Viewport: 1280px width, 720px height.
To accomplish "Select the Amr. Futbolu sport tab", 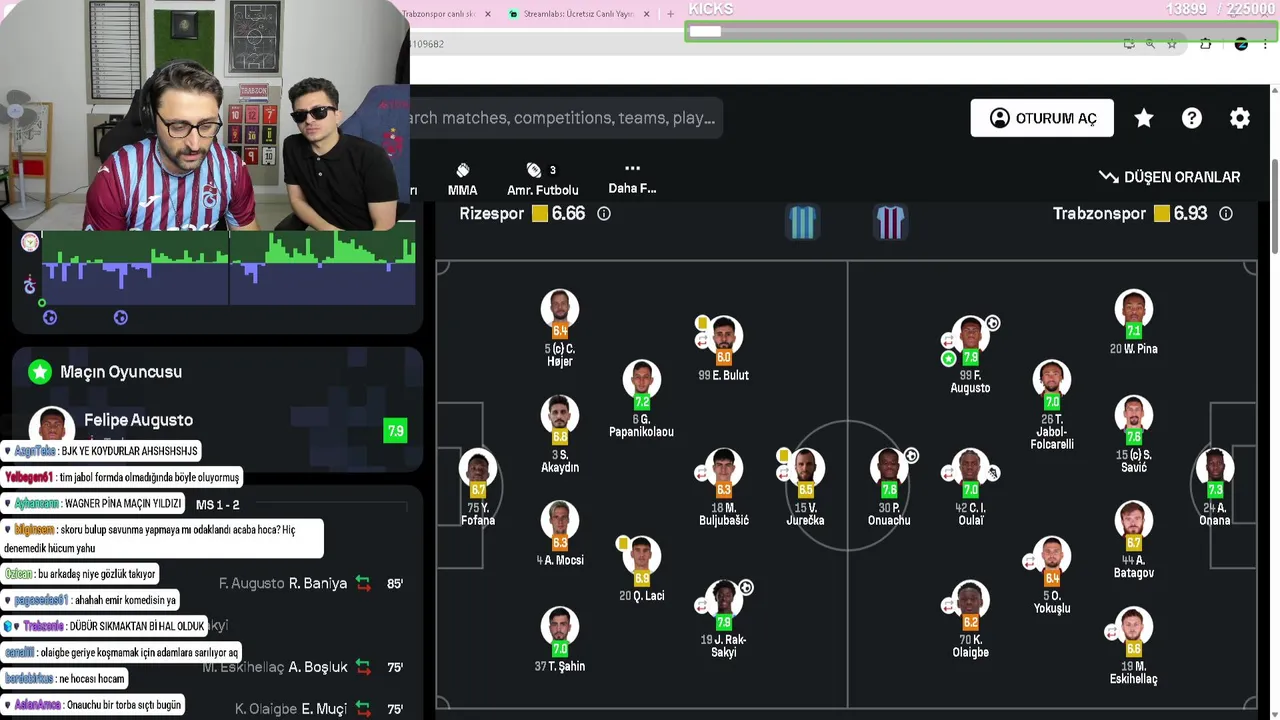I will click(x=542, y=179).
